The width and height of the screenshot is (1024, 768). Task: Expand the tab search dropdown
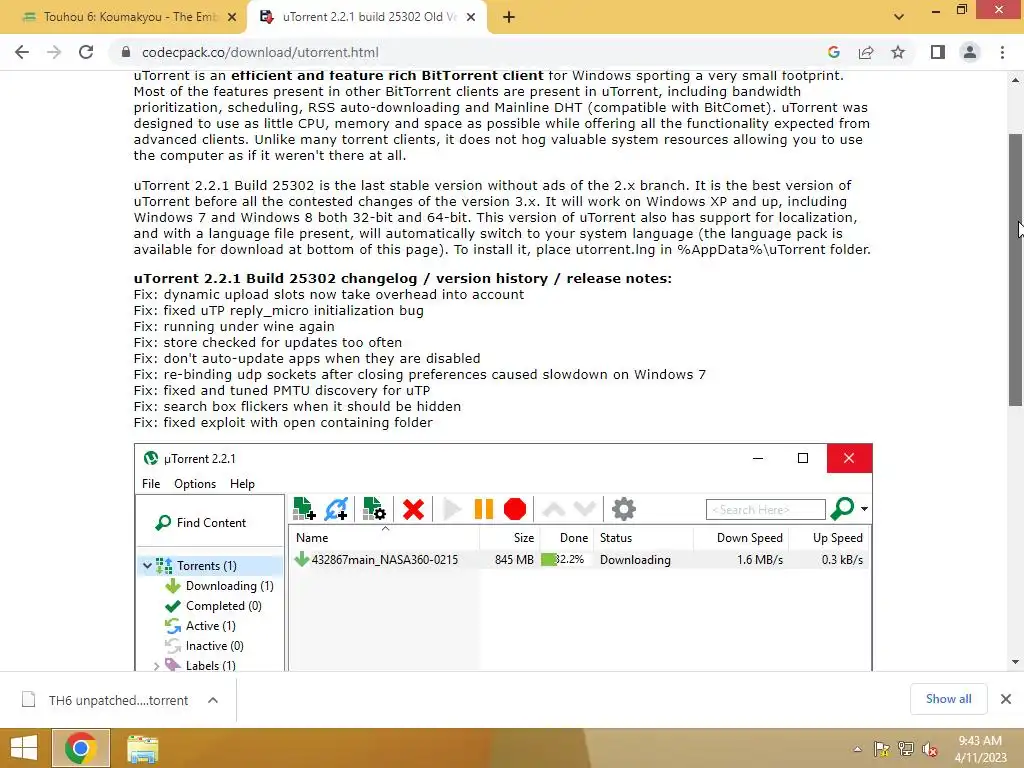899,17
